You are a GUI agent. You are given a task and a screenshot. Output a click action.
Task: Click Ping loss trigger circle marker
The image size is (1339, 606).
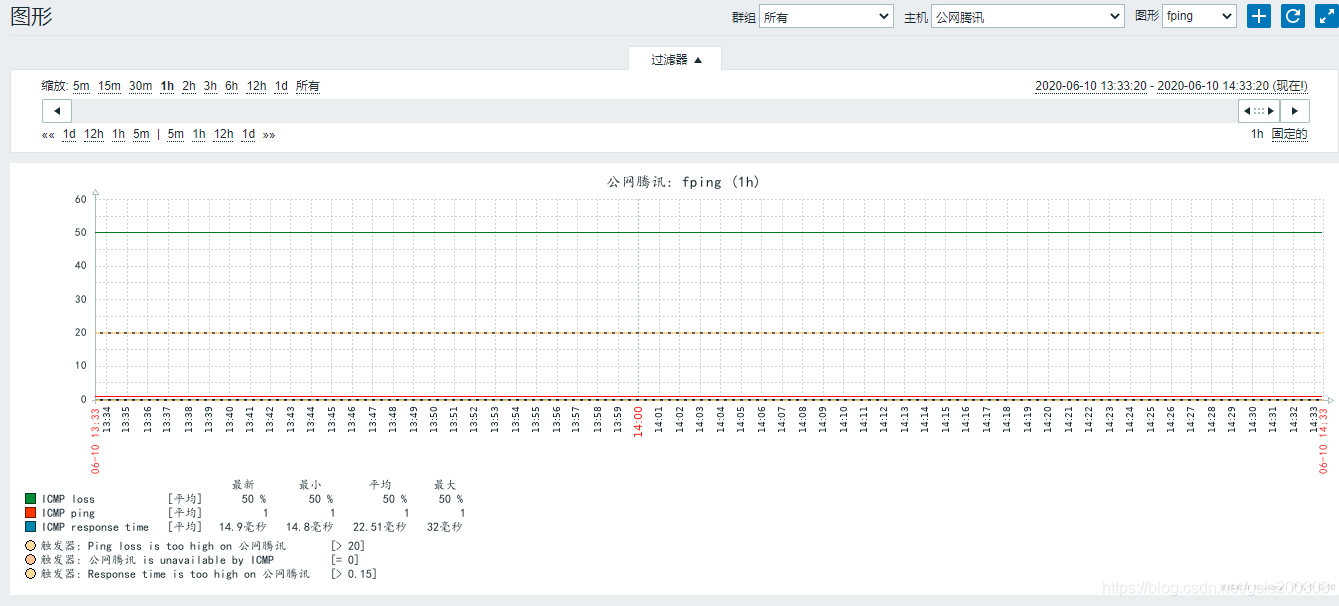tap(31, 546)
